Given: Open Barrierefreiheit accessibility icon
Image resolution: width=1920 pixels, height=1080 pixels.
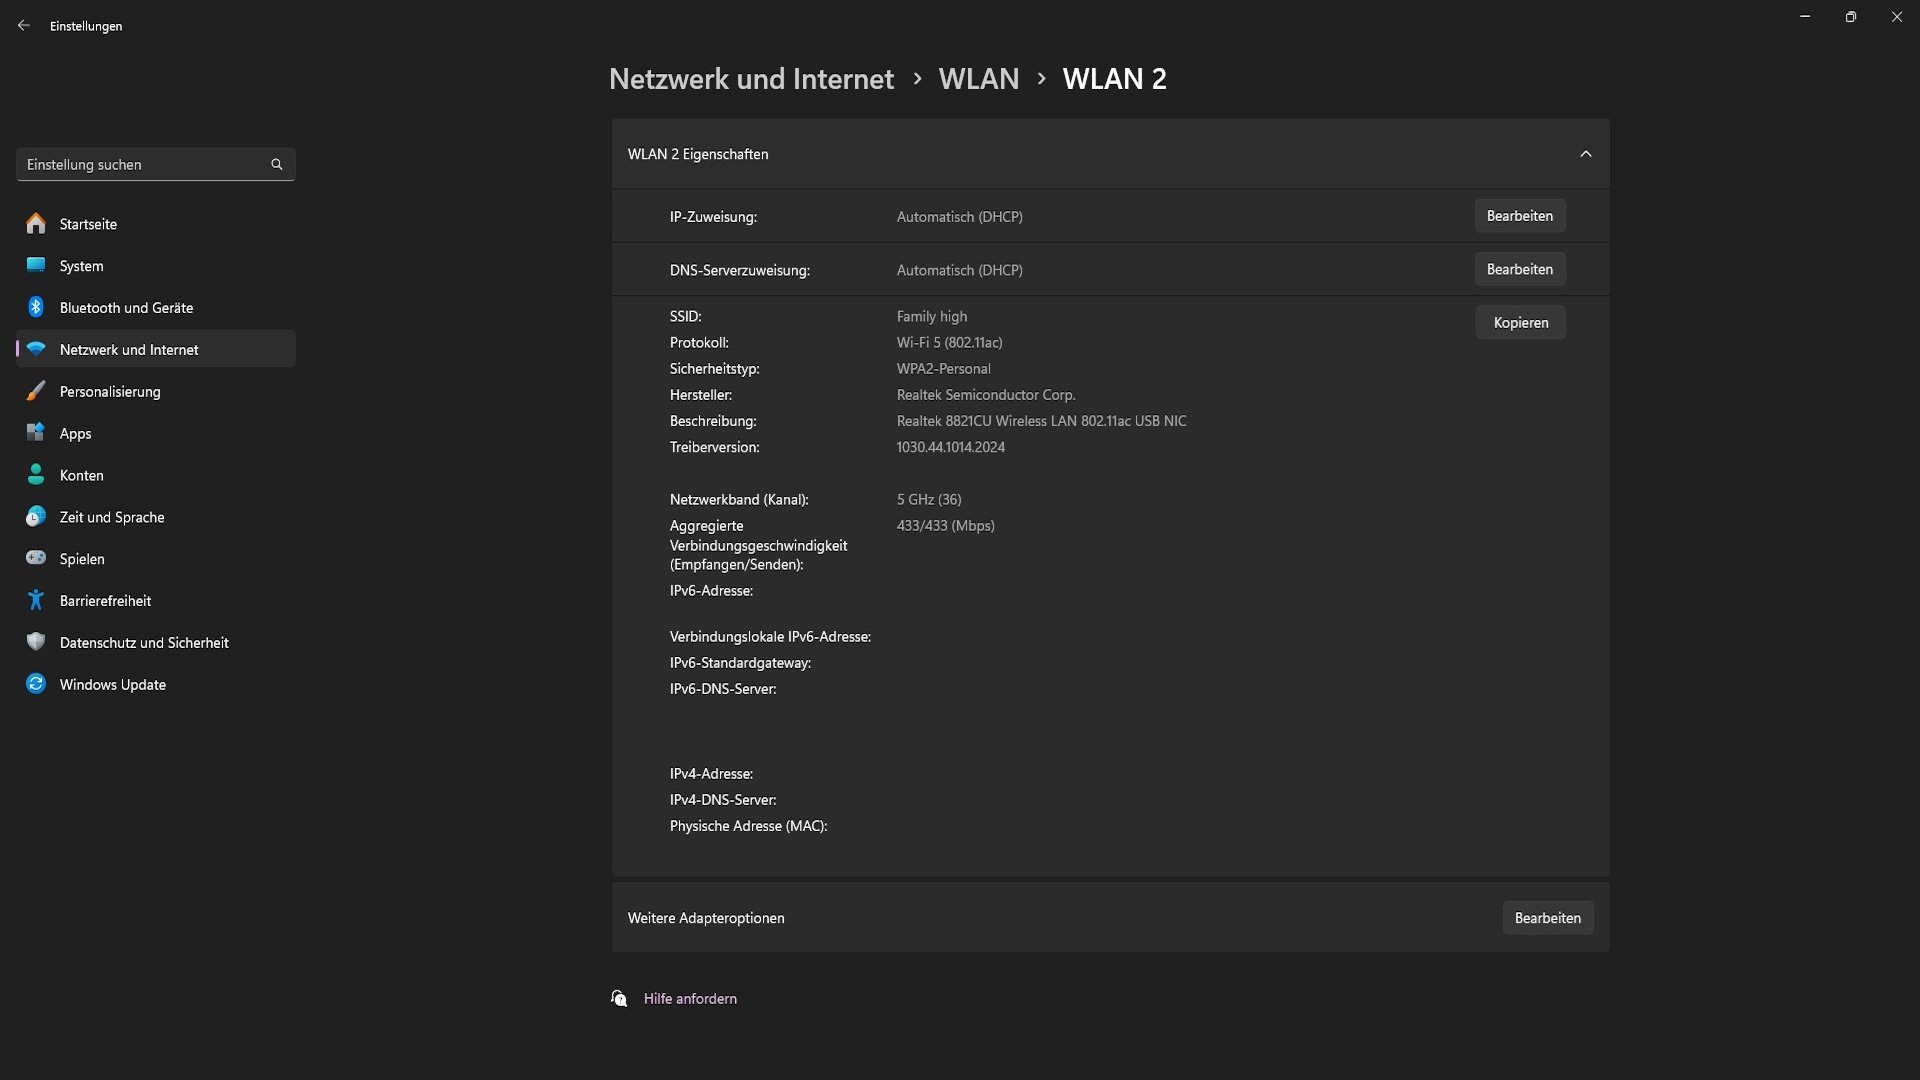Looking at the screenshot, I should point(36,600).
